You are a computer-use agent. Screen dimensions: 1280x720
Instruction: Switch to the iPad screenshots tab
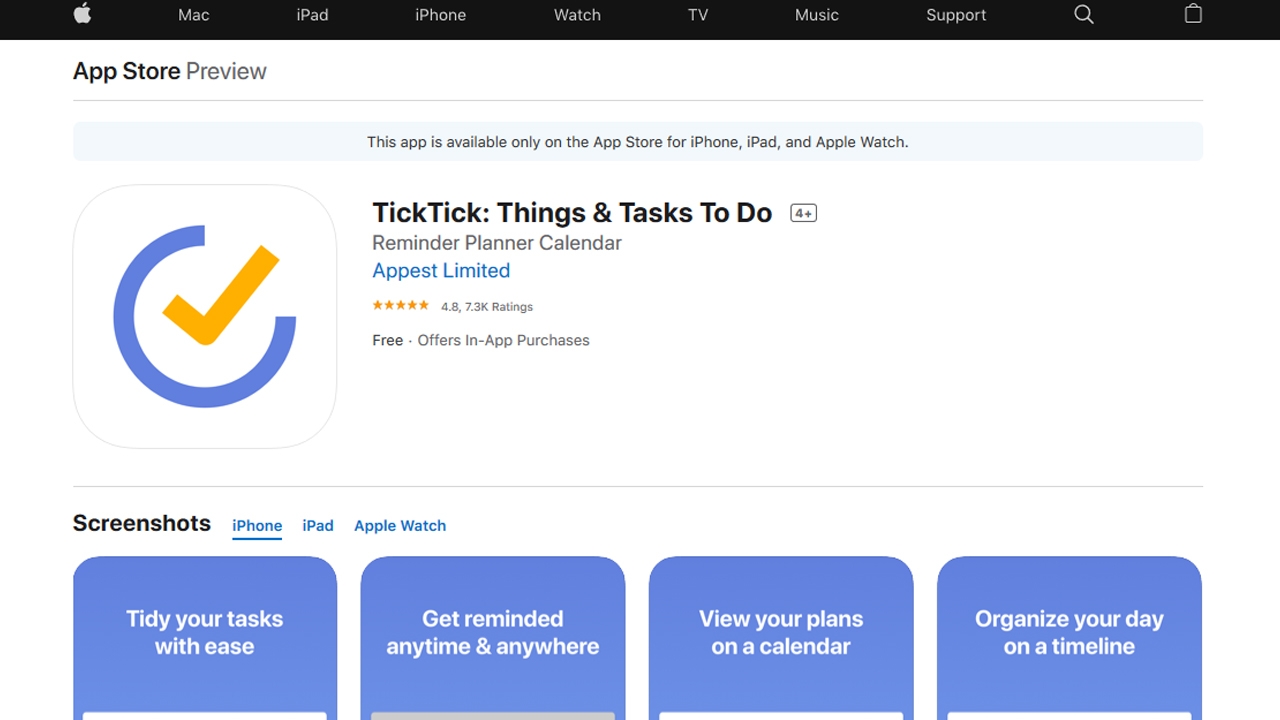[318, 526]
